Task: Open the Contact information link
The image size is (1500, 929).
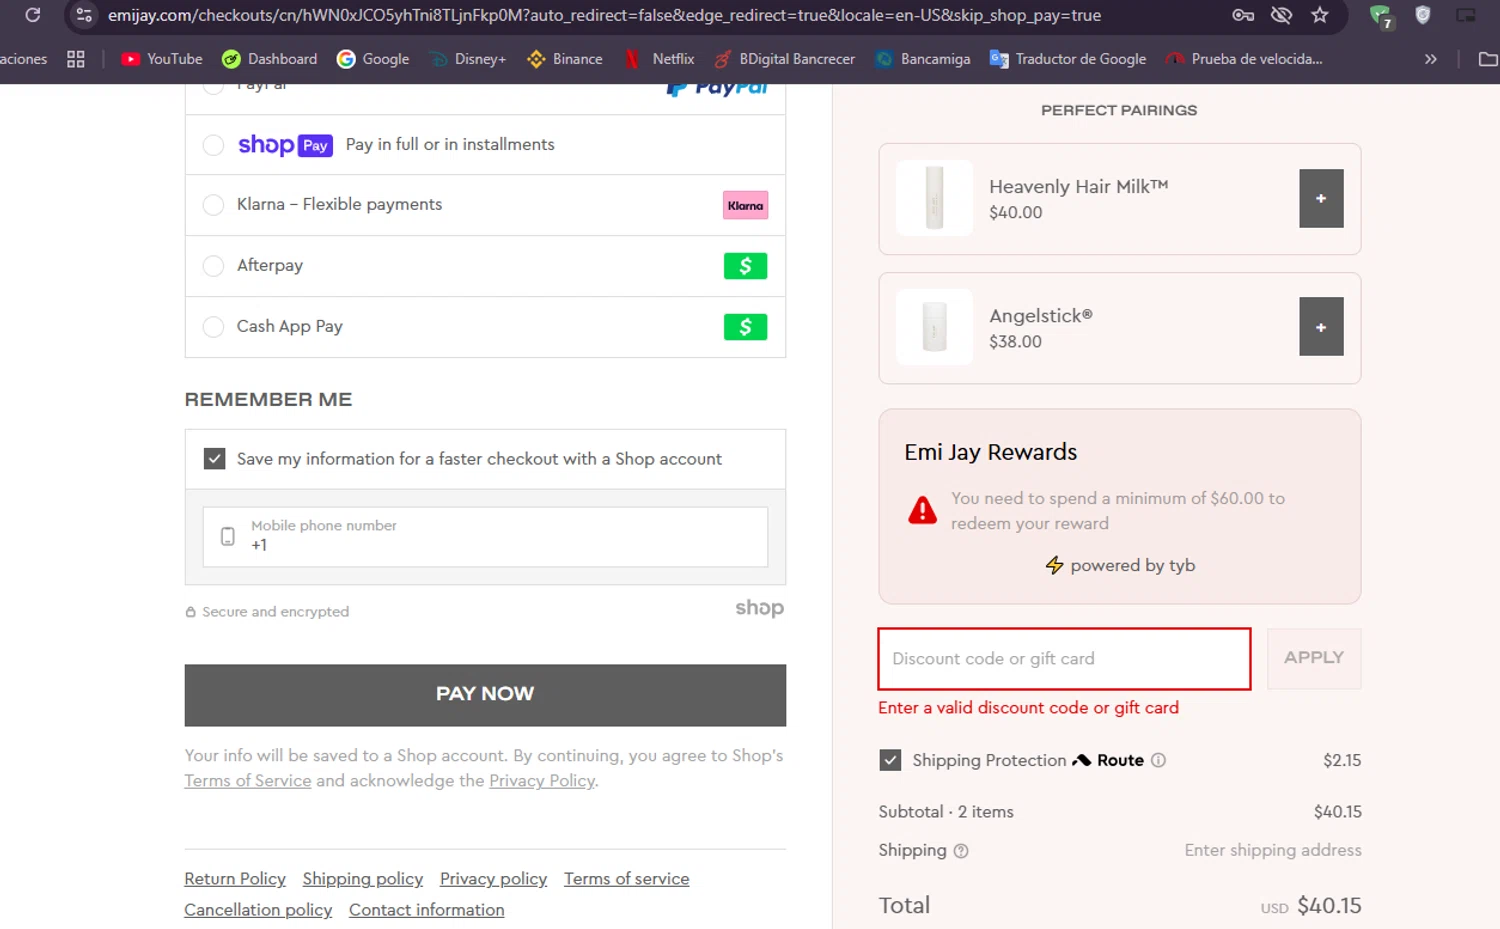Action: pyautogui.click(x=426, y=910)
